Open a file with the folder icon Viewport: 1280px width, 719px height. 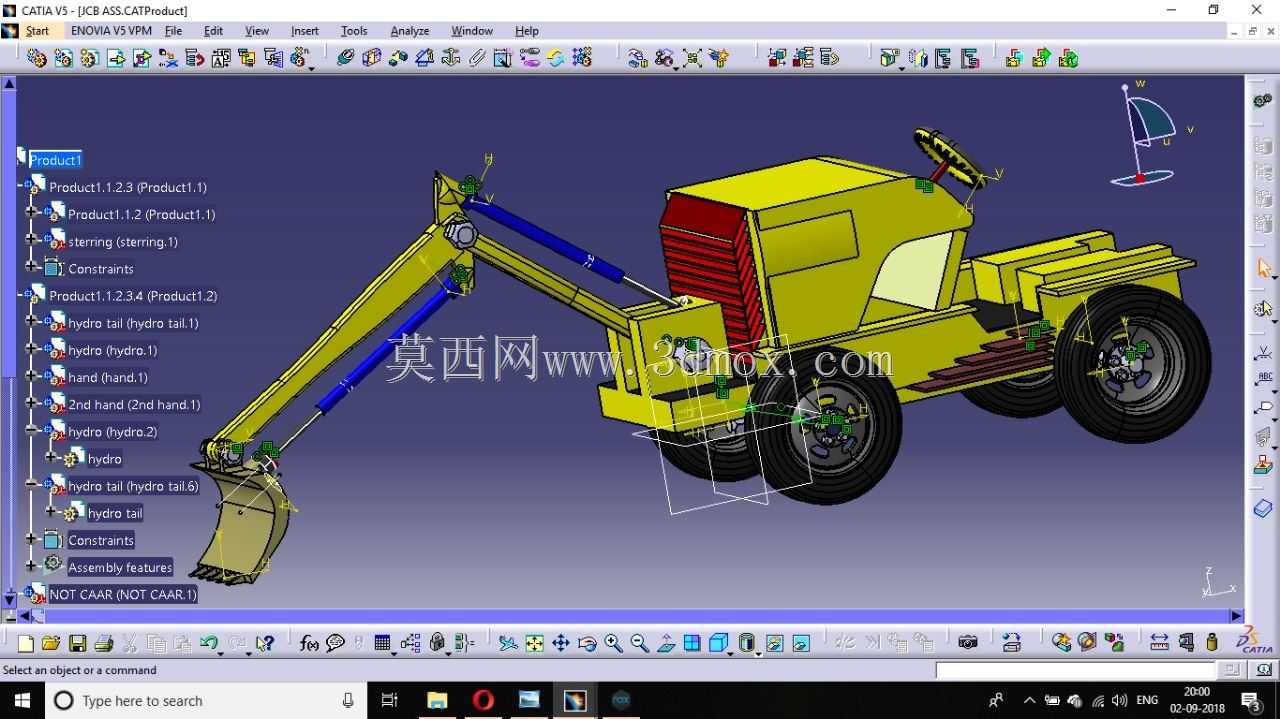51,643
